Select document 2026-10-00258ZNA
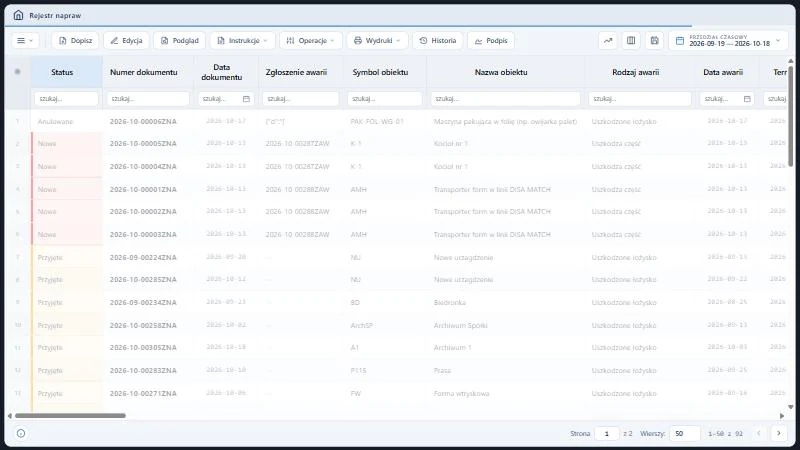The width and height of the screenshot is (800, 450). [143, 325]
